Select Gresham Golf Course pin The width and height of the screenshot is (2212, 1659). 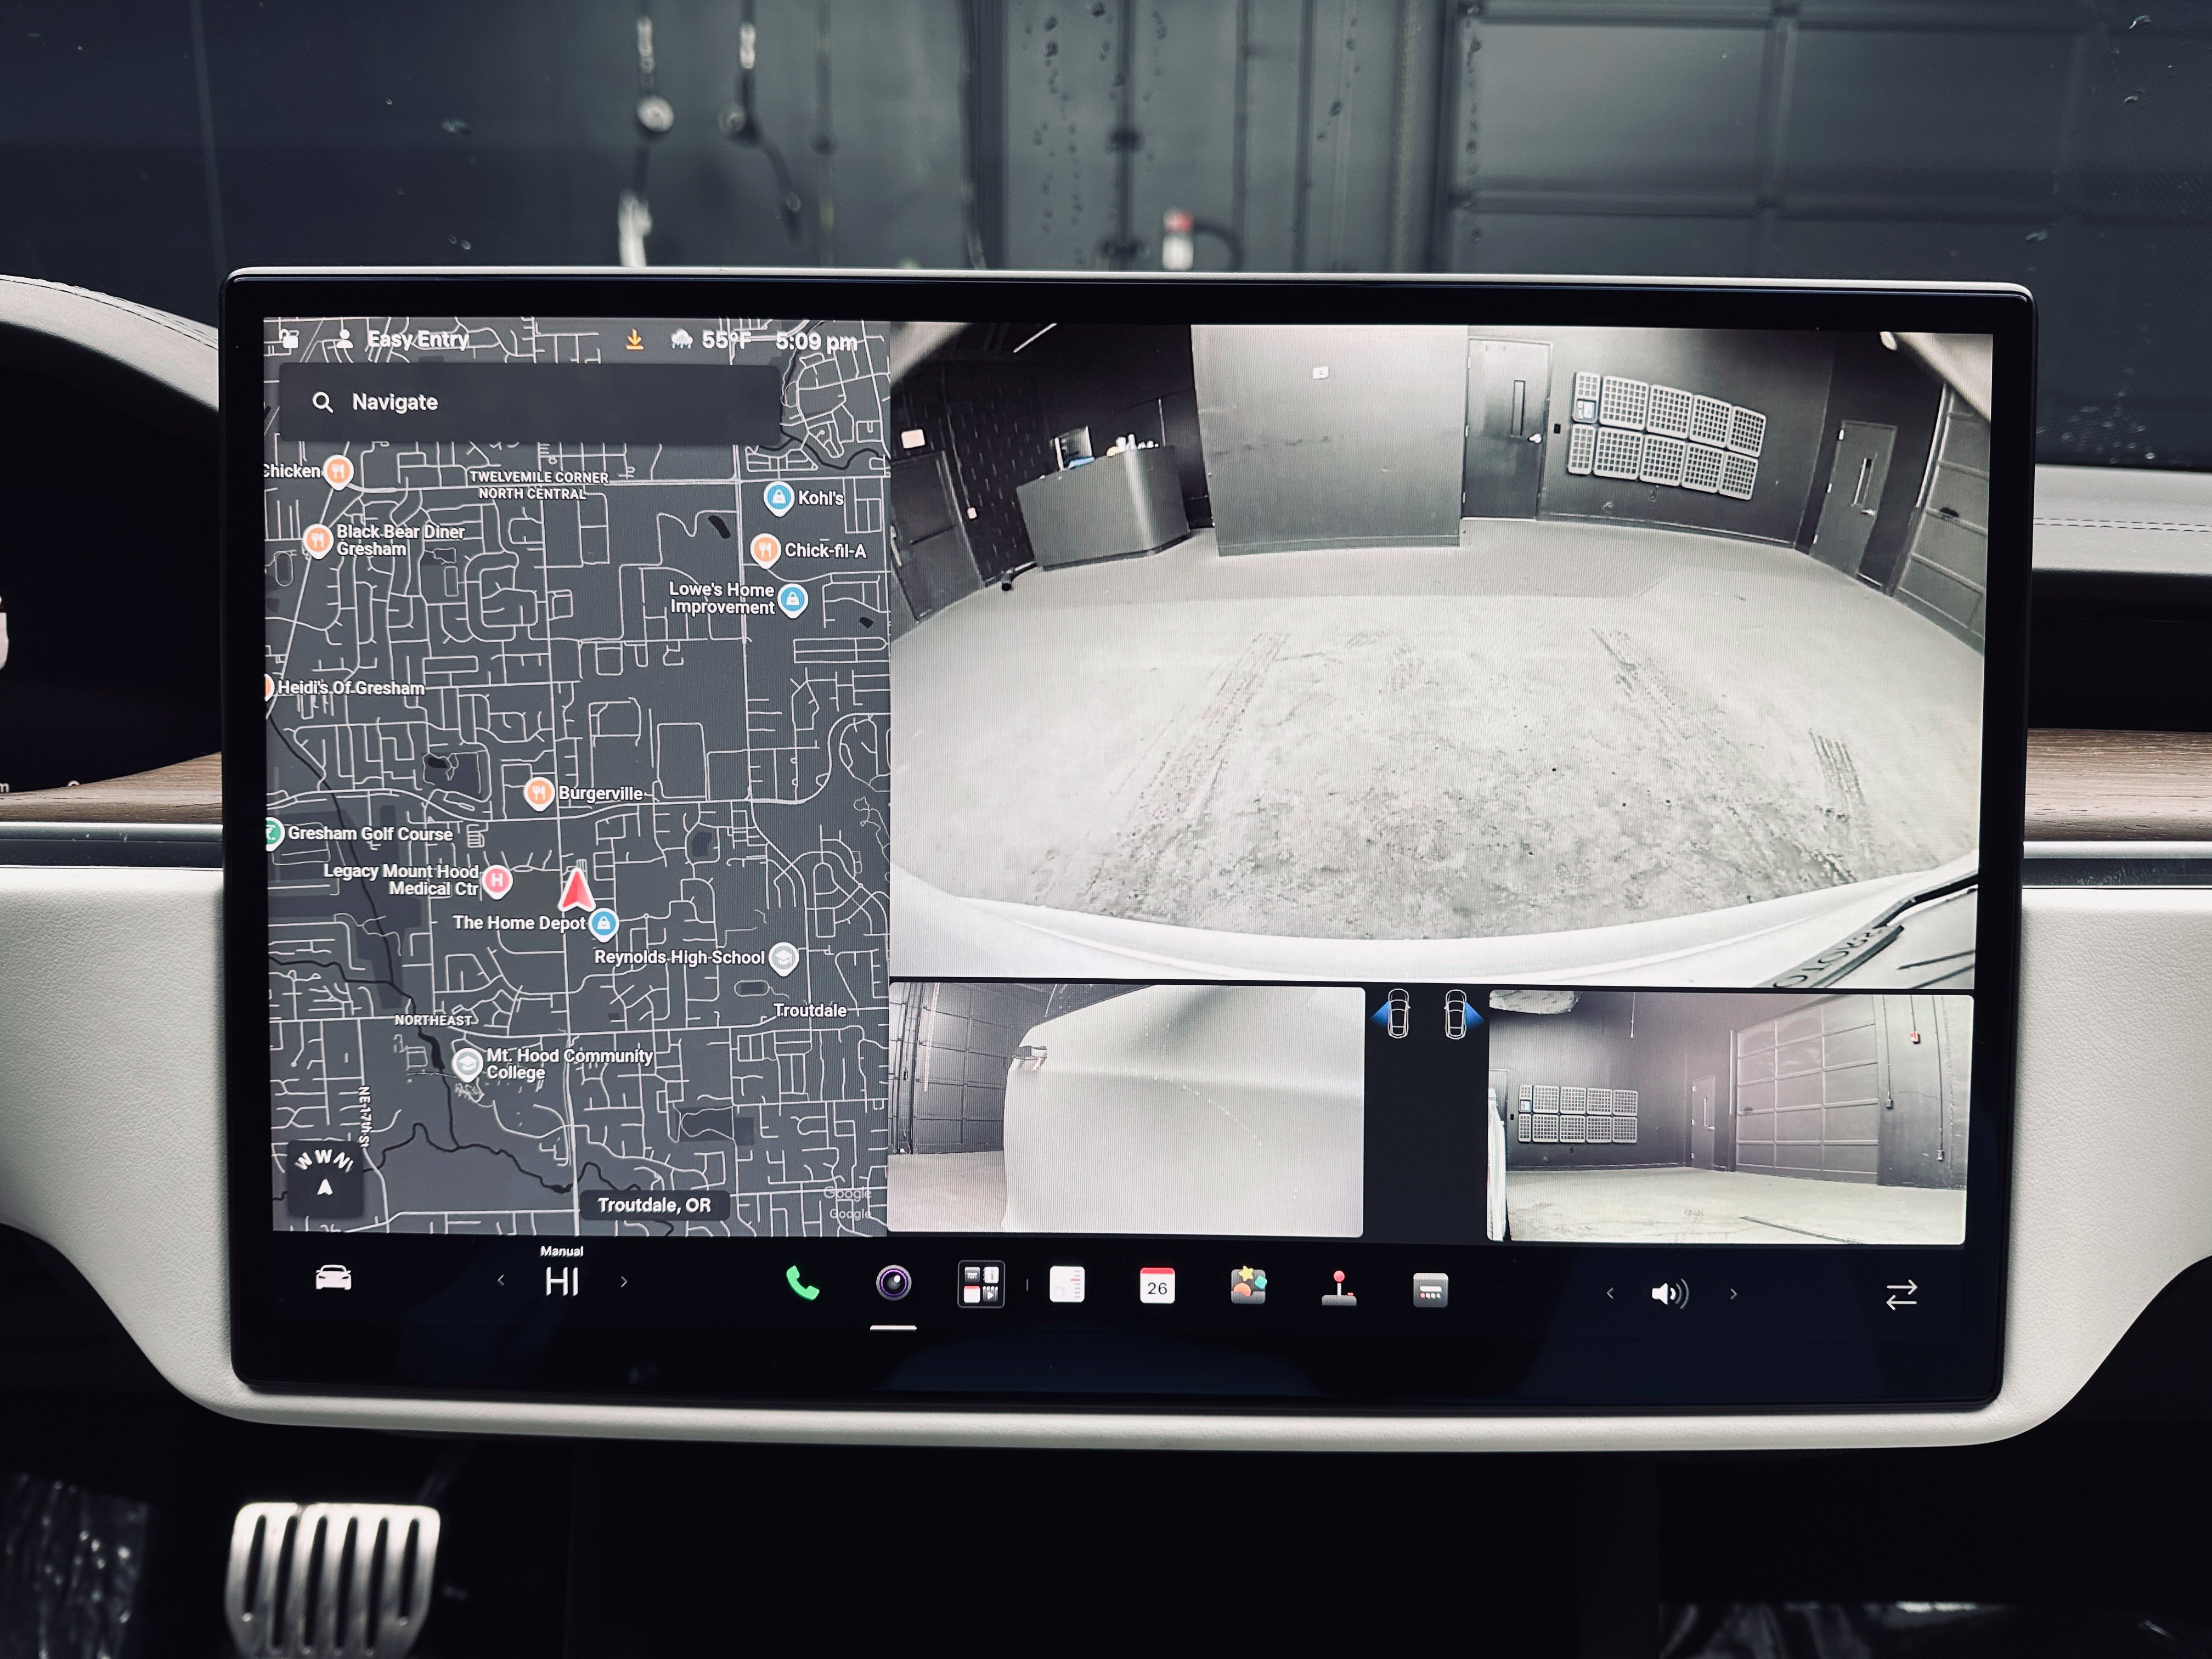coord(273,833)
